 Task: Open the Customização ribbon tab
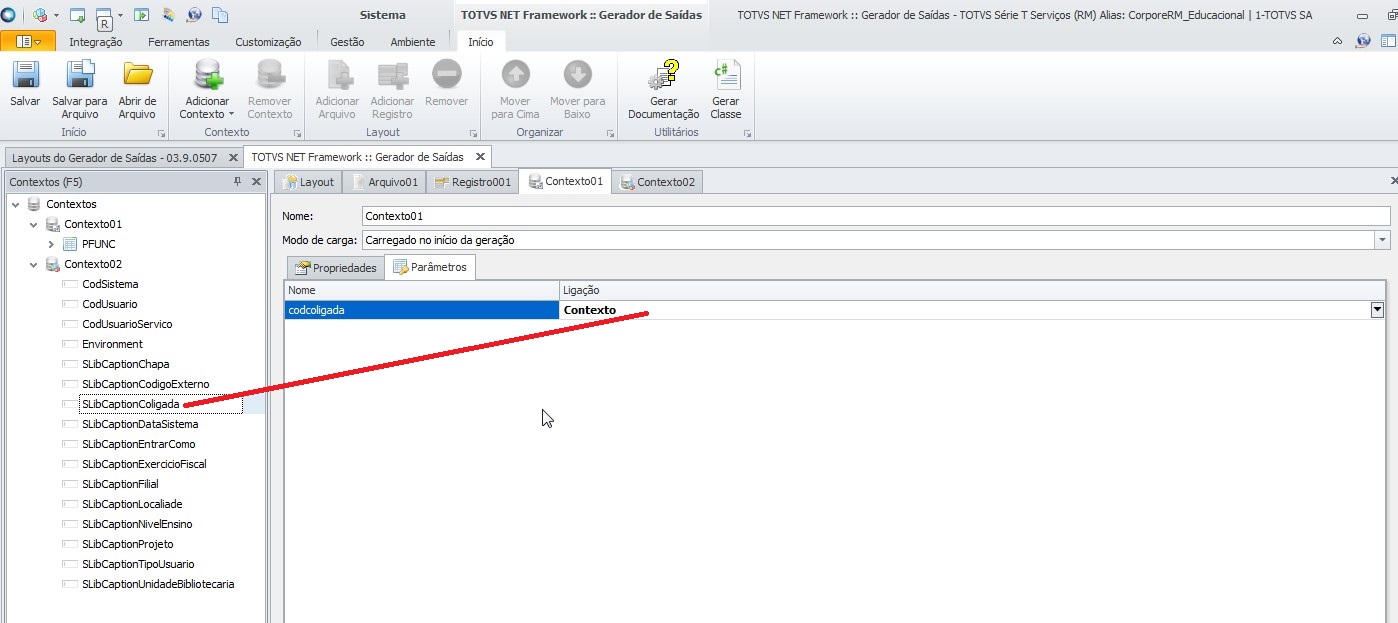(x=268, y=42)
